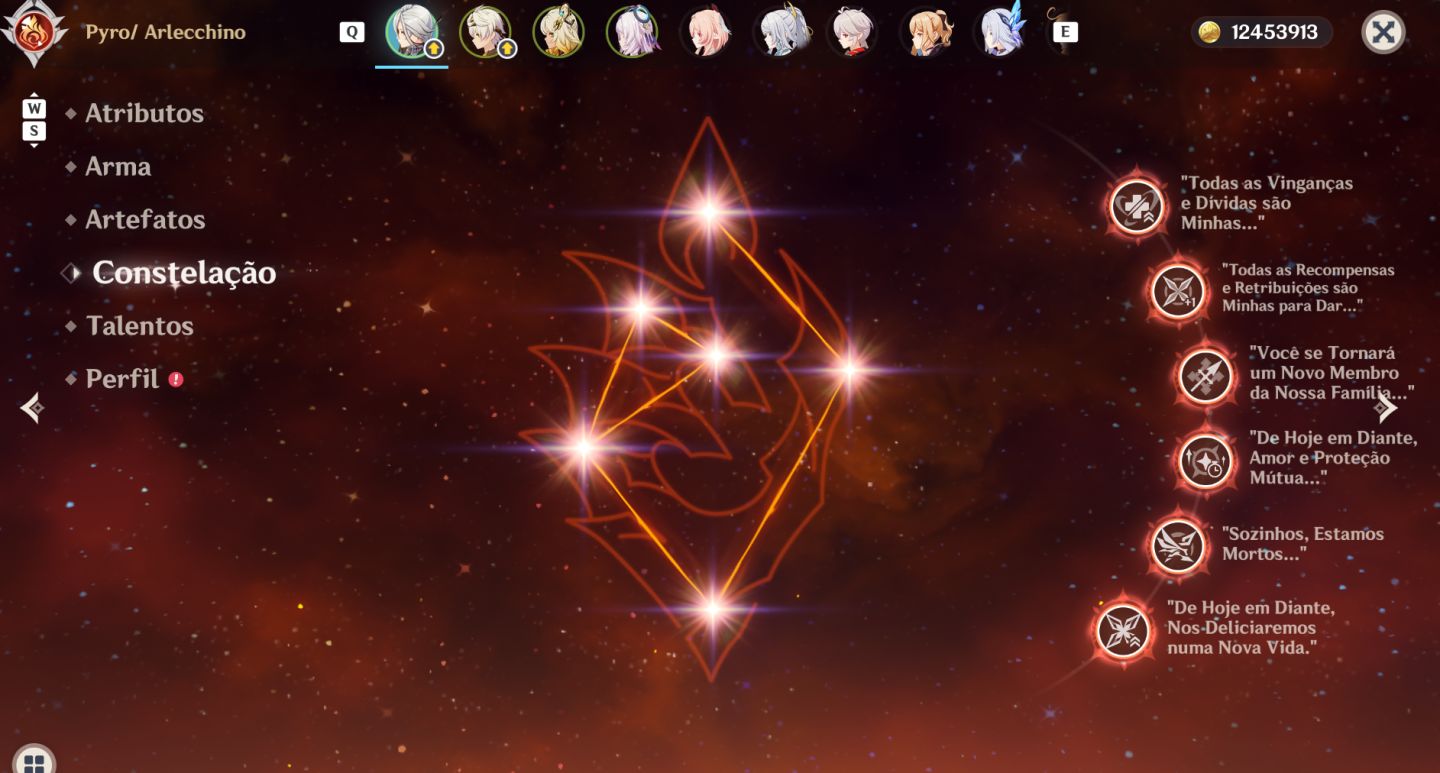
Task: Click the S key indicator
Action: tap(34, 131)
